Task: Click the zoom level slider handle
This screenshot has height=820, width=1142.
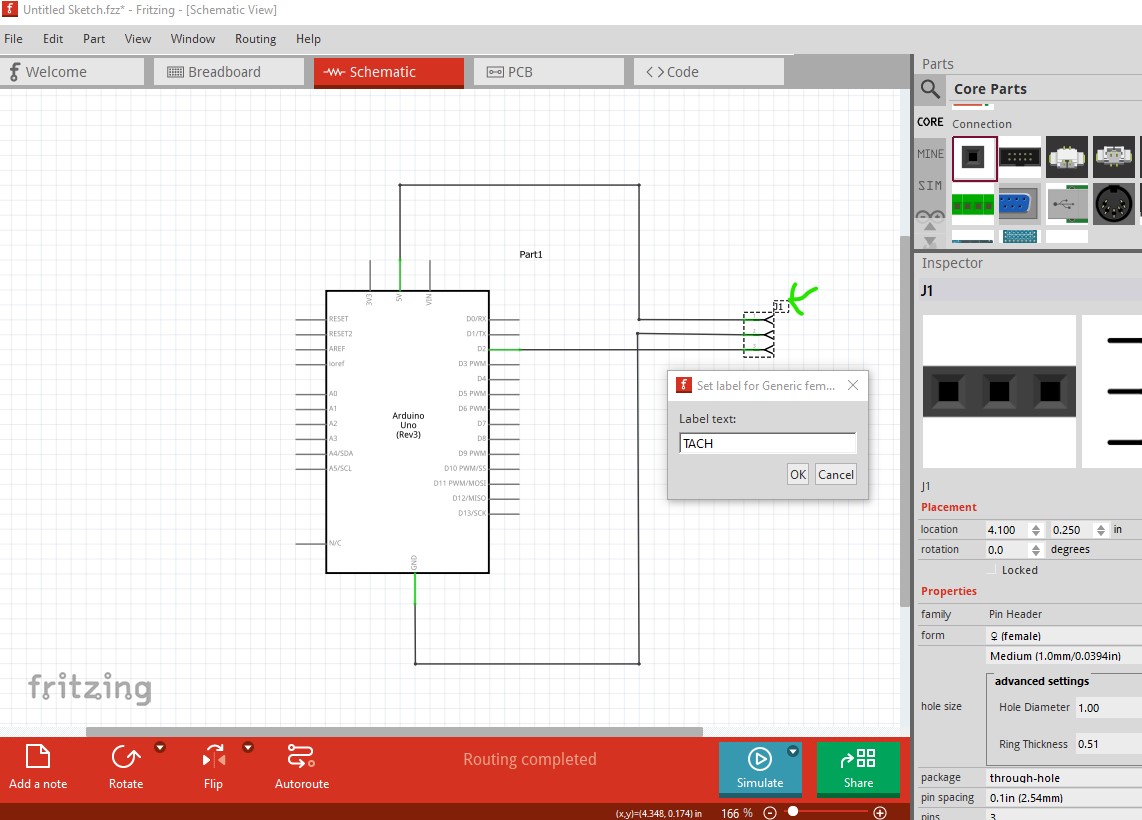Action: pyautogui.click(x=793, y=811)
